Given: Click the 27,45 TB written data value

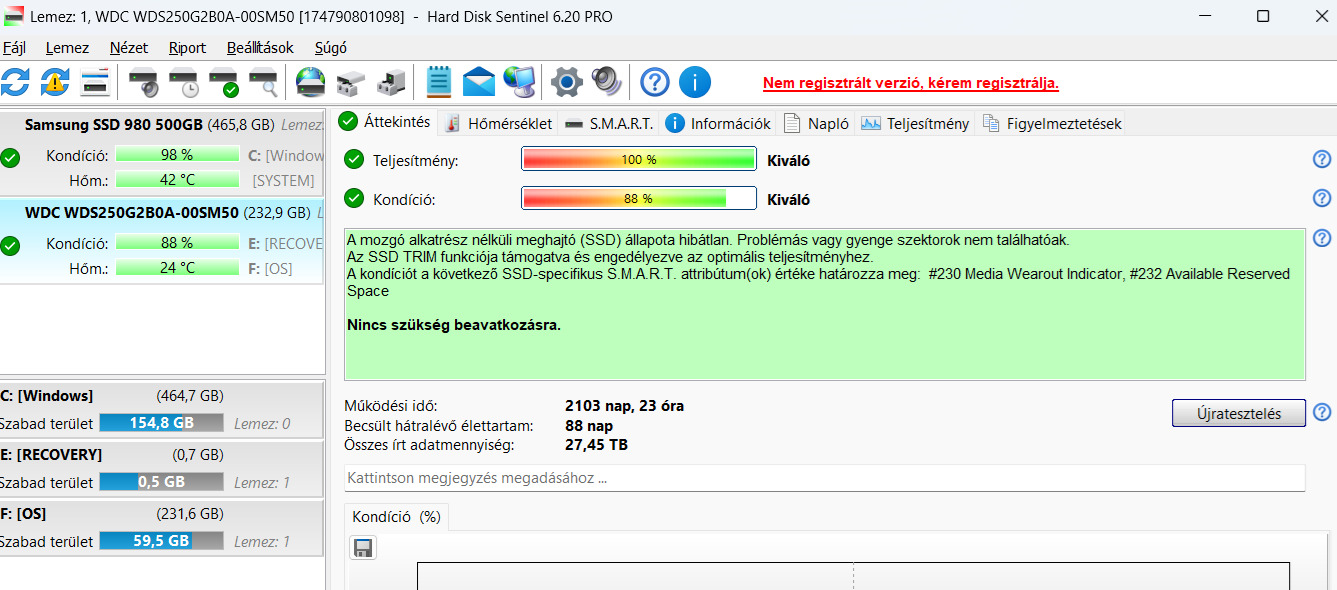Looking at the screenshot, I should coord(596,444).
